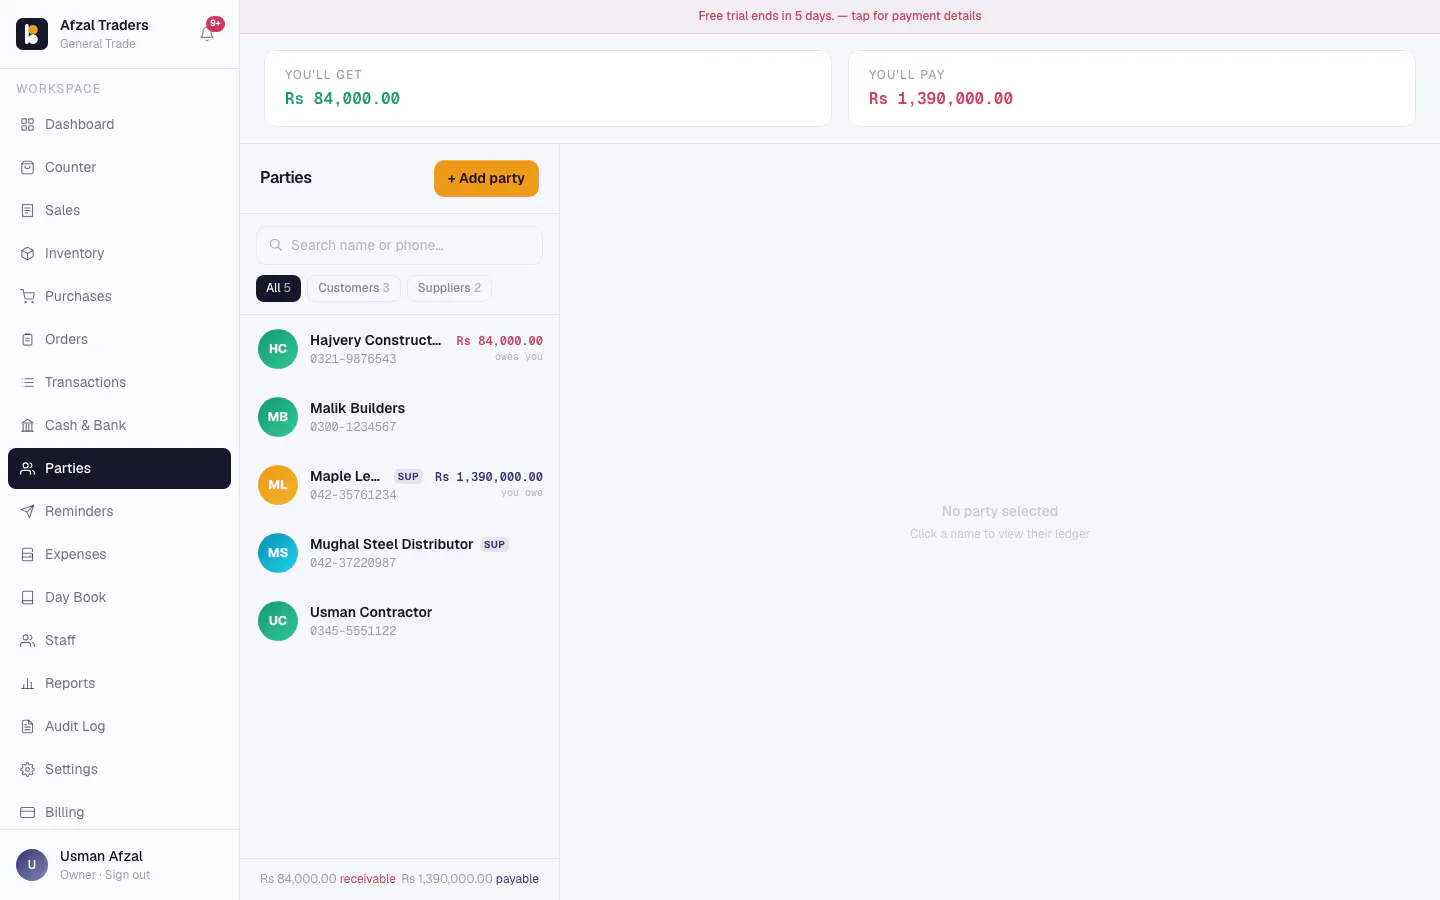Click the SUP badge on Mughal Steel
1440x900 pixels.
[494, 545]
